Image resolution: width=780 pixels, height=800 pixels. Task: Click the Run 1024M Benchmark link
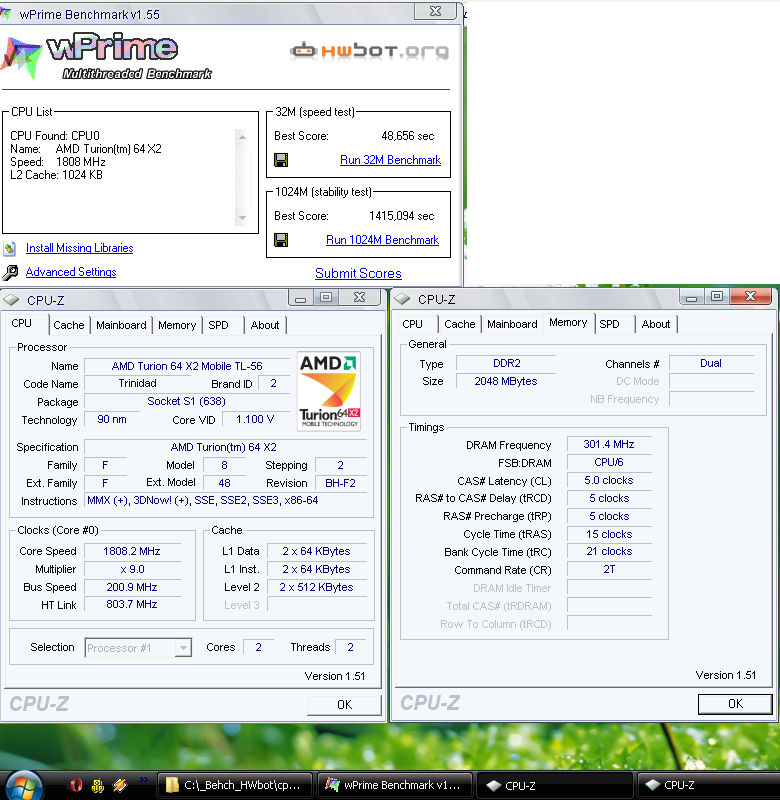tap(382, 240)
